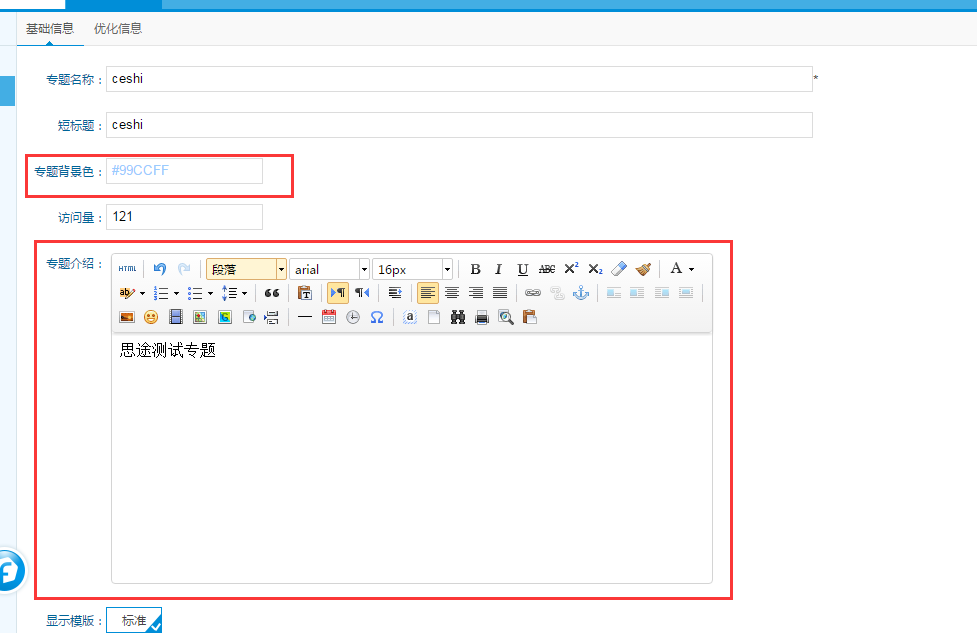977x633 pixels.
Task: Insert a hyperlink with the link icon
Action: [x=533, y=293]
